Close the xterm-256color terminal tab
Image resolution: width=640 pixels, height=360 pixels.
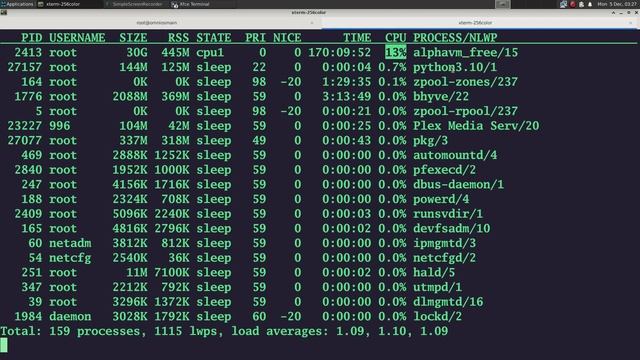[631, 23]
